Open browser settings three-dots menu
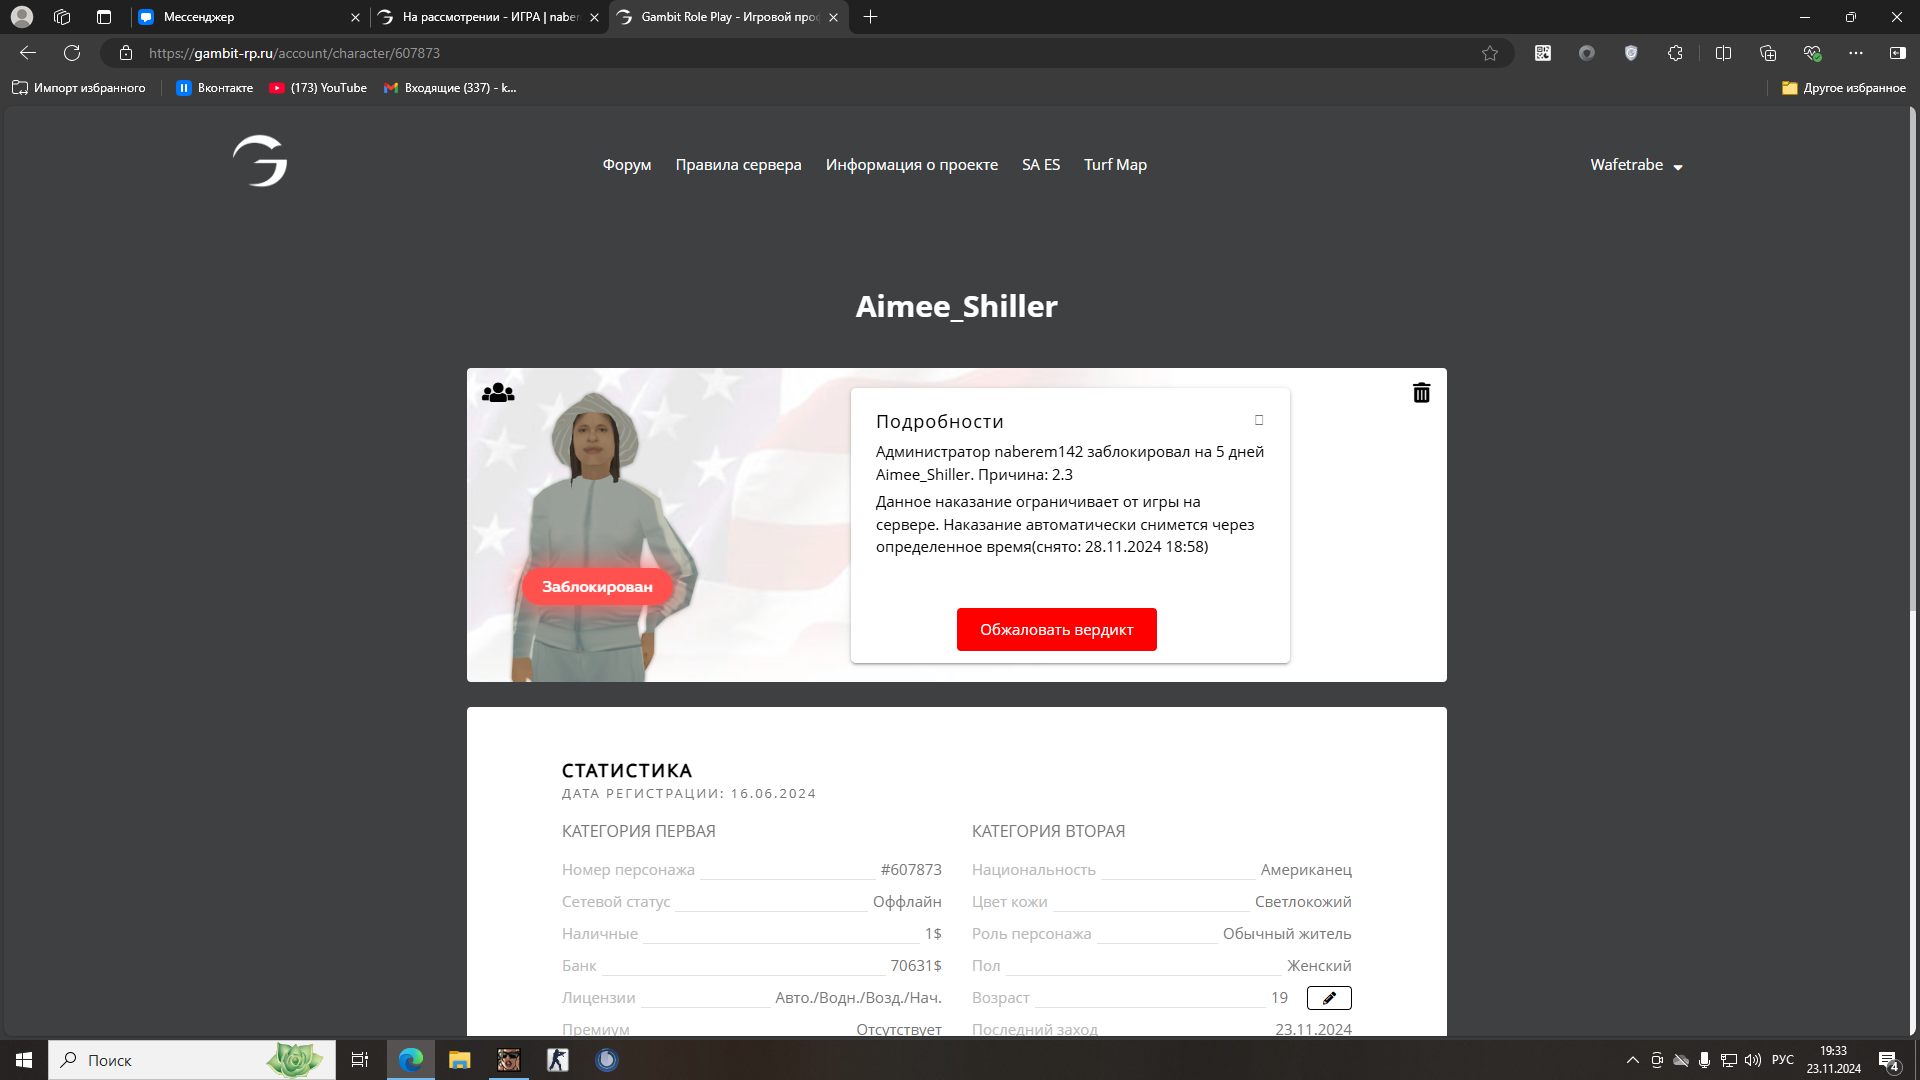1920x1080 pixels. pos(1856,53)
